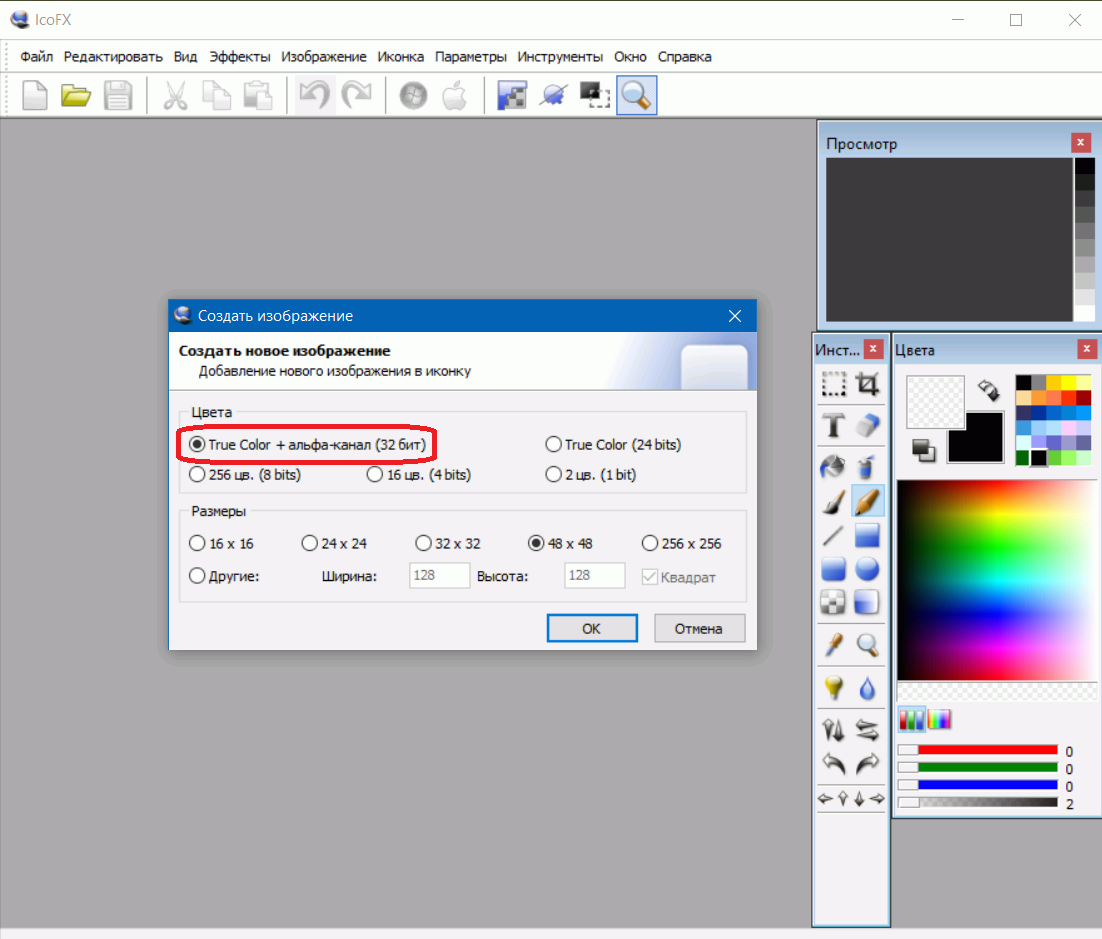Select the Crop tool

[x=867, y=385]
